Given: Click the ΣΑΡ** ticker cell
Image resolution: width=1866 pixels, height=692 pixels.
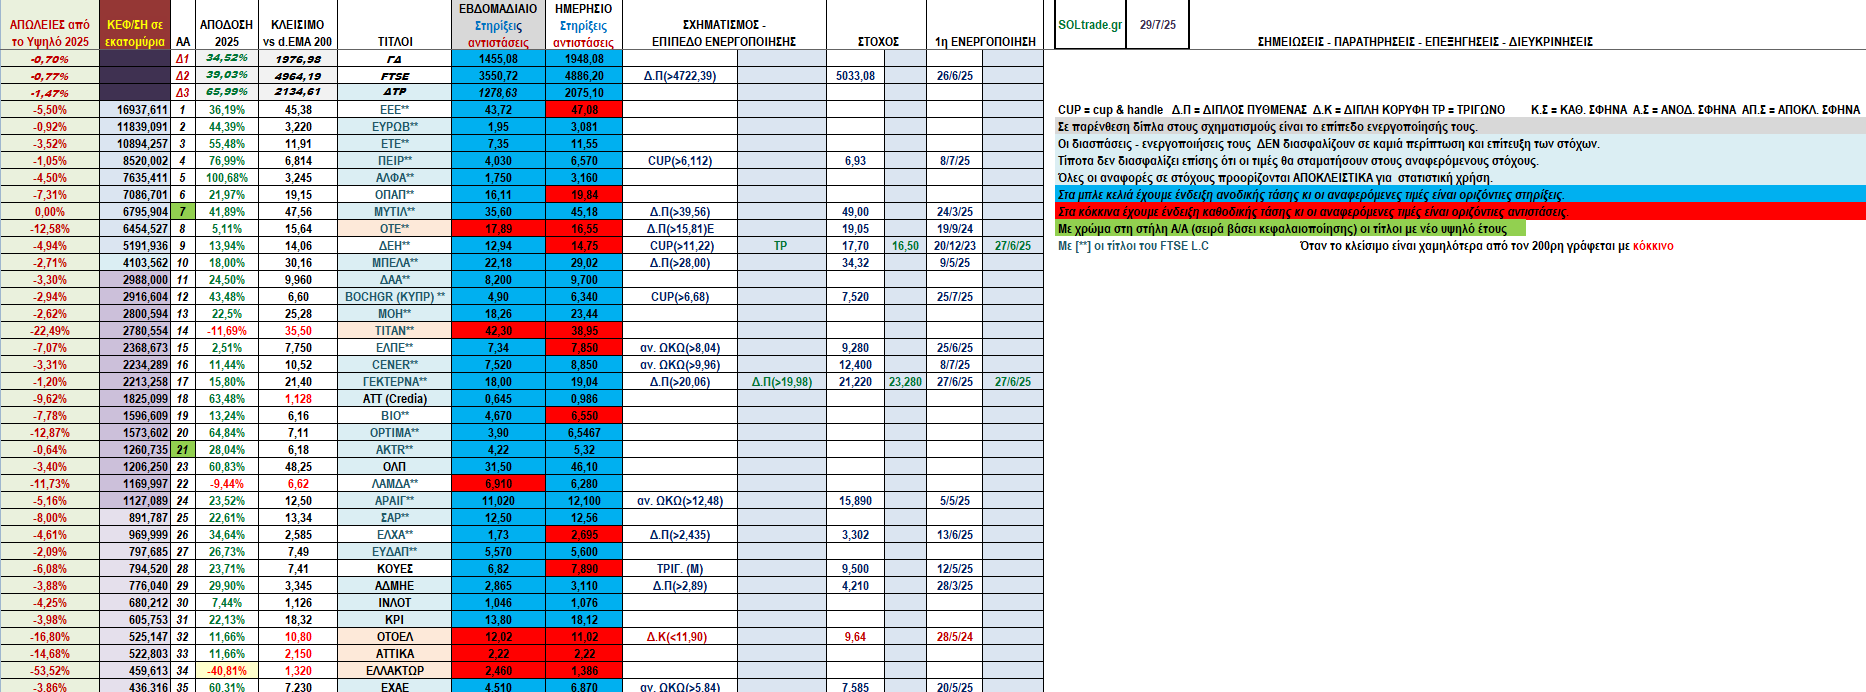Looking at the screenshot, I should (395, 518).
